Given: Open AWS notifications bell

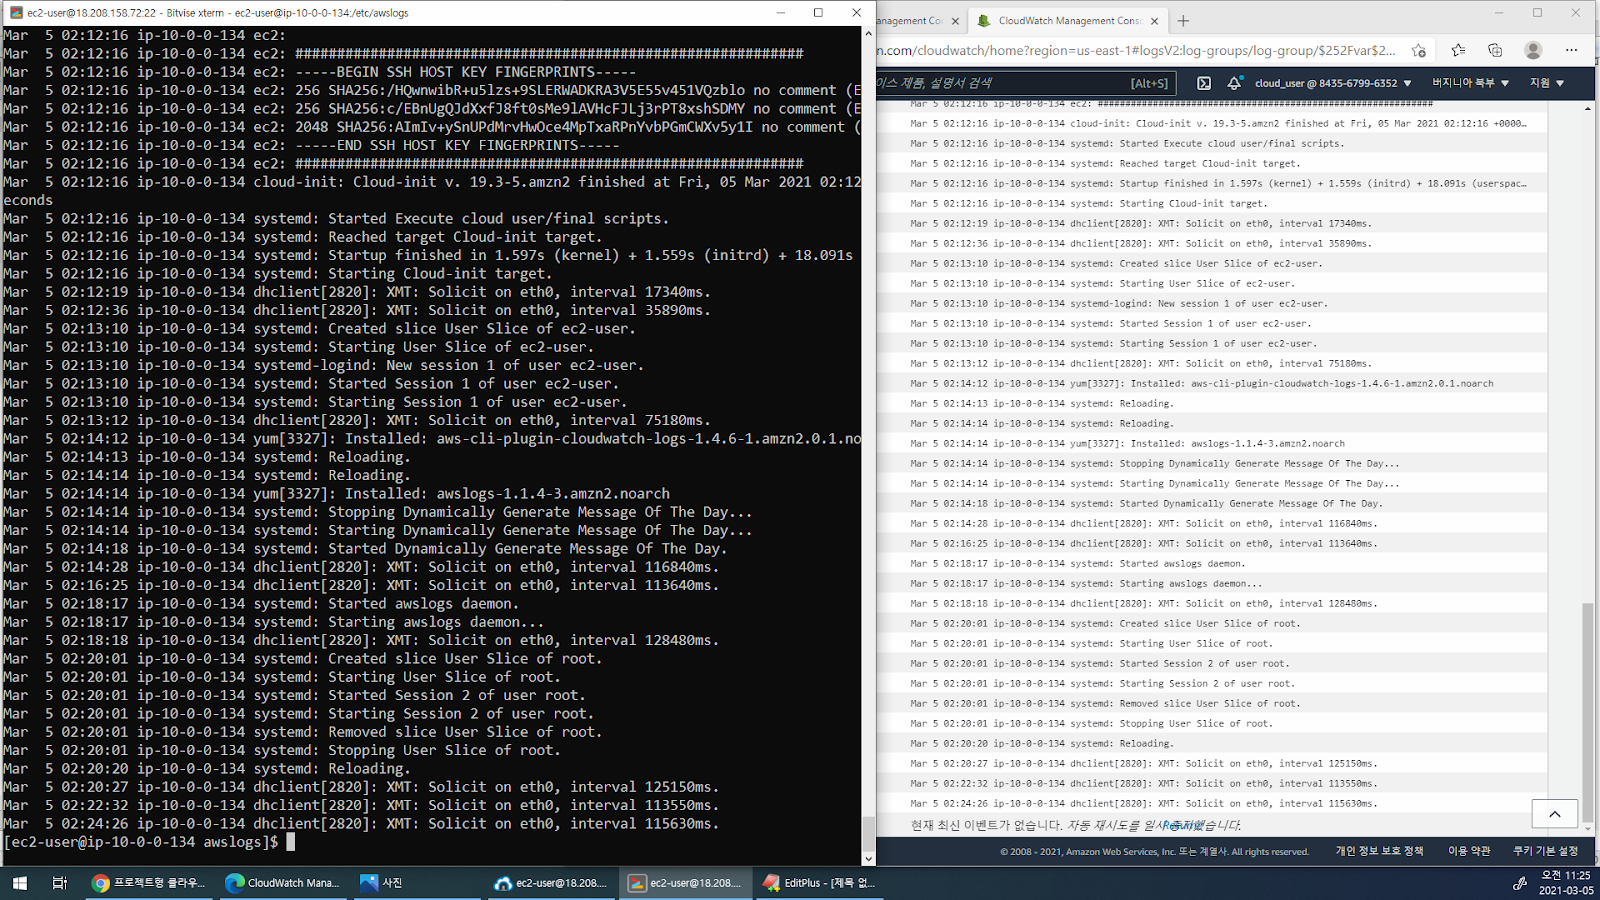Looking at the screenshot, I should (x=1235, y=83).
